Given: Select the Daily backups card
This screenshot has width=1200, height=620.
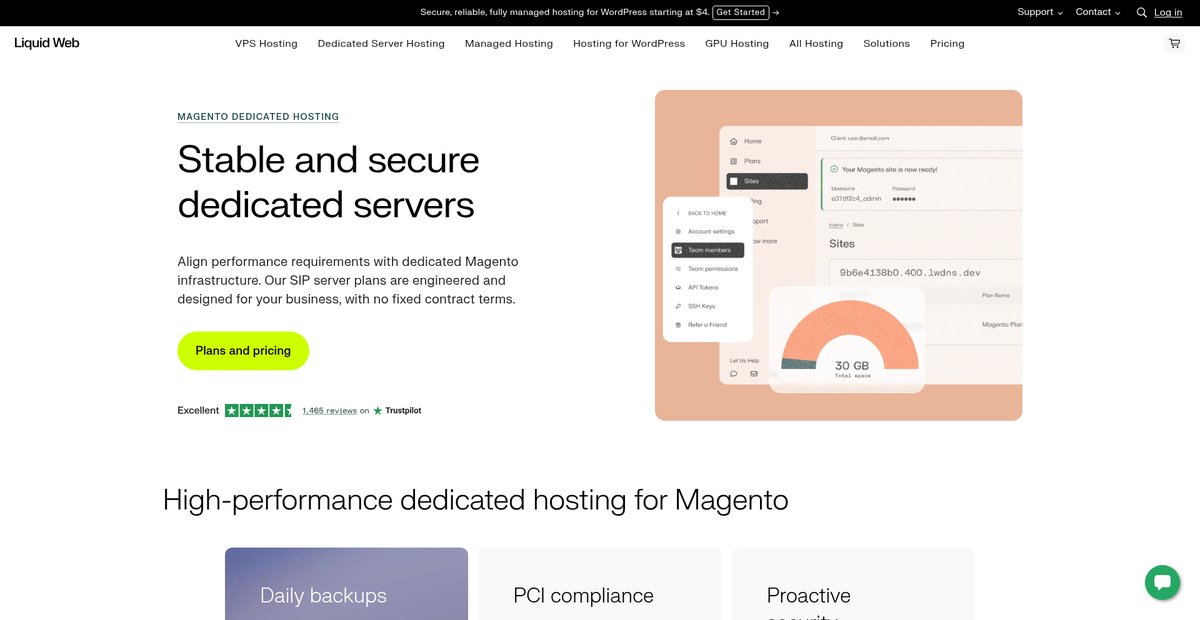Looking at the screenshot, I should (x=346, y=584).
